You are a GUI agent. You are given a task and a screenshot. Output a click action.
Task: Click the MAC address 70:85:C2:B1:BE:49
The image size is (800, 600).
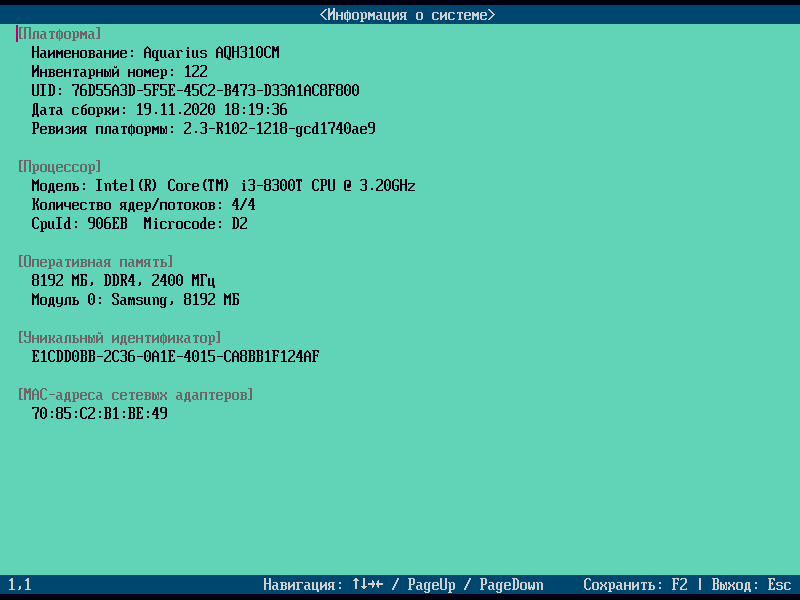pyautogui.click(x=99, y=414)
